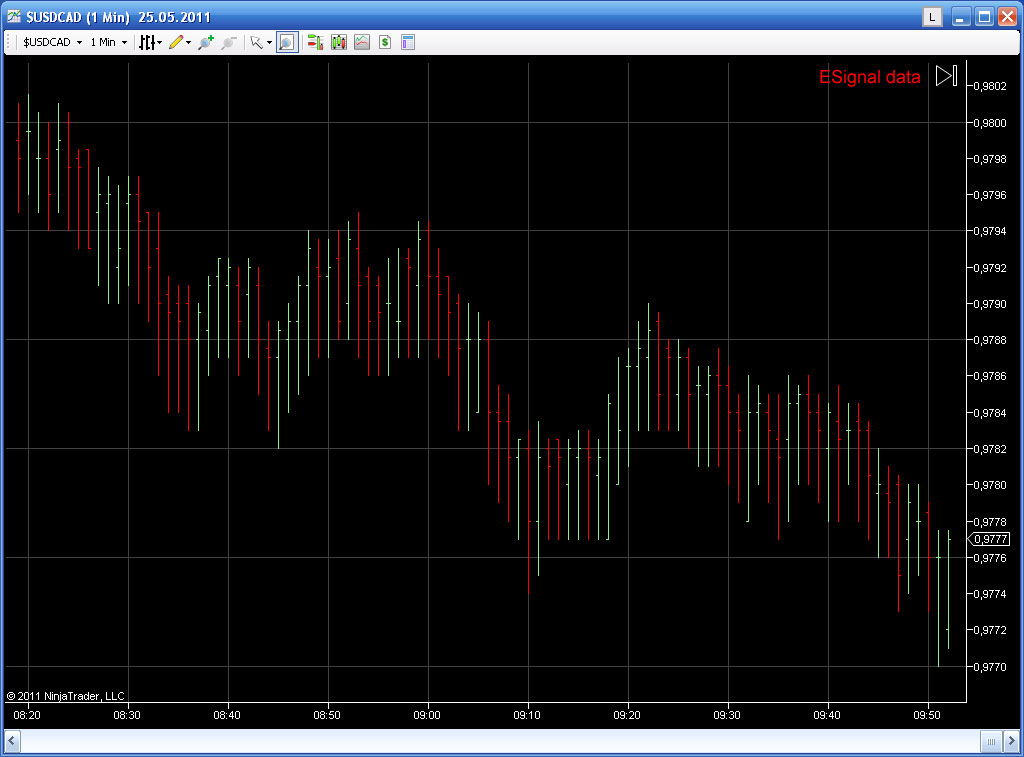Open the chart trader icon

(x=315, y=42)
